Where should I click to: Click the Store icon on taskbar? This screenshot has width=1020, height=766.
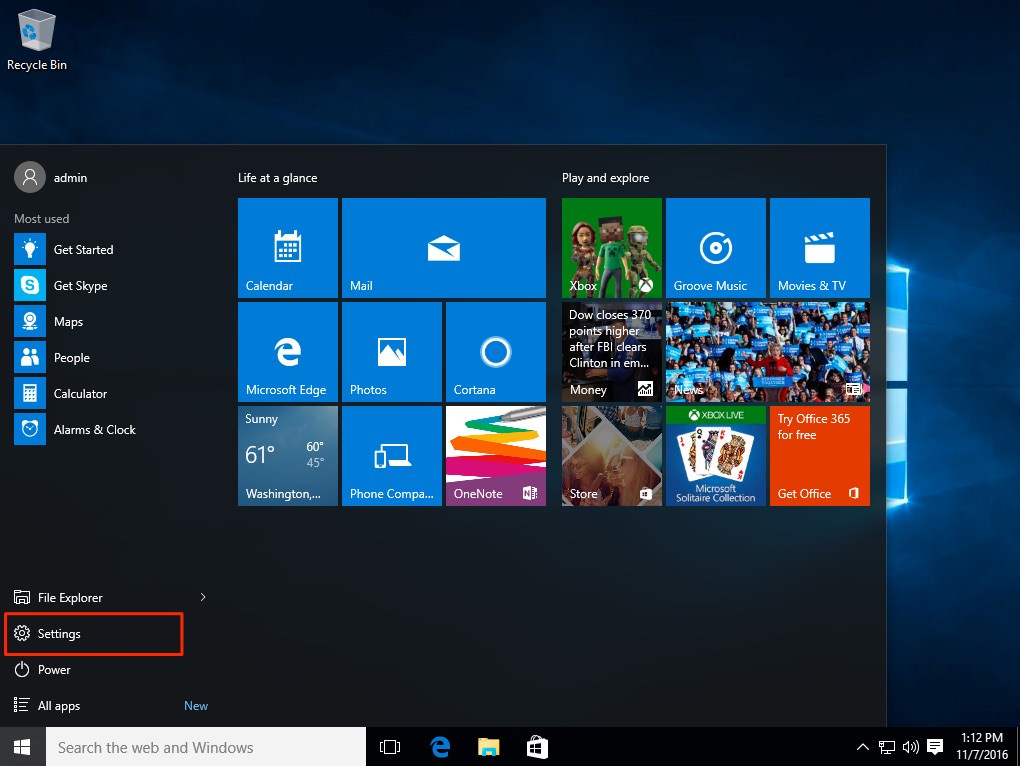[537, 747]
